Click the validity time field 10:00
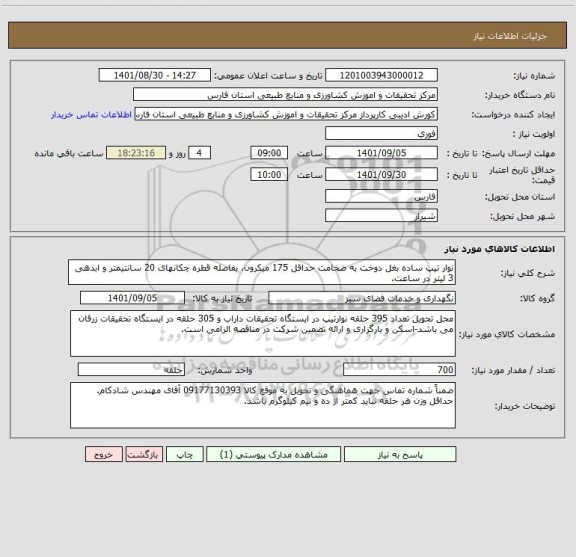 (269, 175)
